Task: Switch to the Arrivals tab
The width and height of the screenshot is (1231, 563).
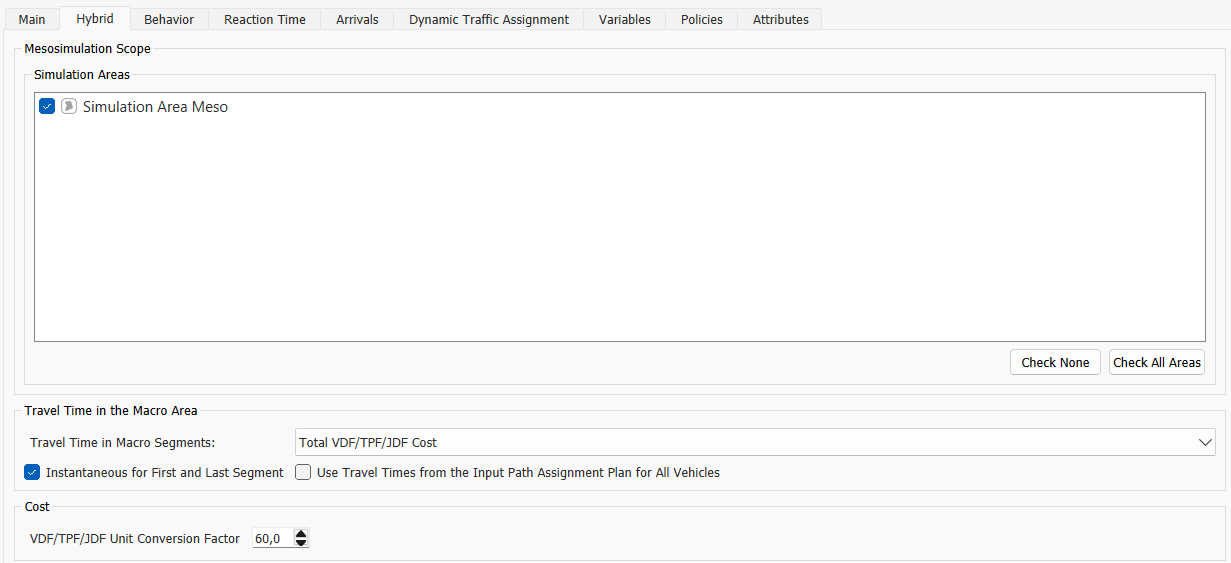Action: click(357, 19)
